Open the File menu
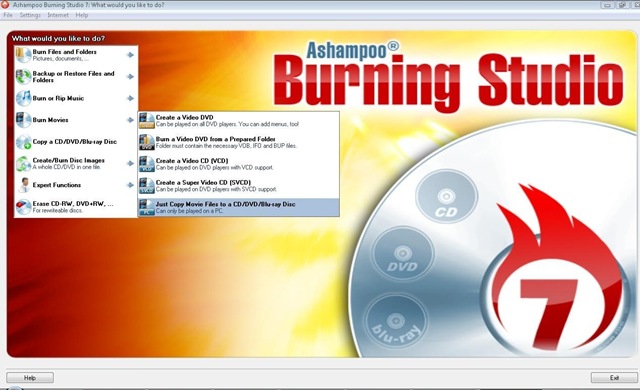Screen dimensions: 640x390 8,15
